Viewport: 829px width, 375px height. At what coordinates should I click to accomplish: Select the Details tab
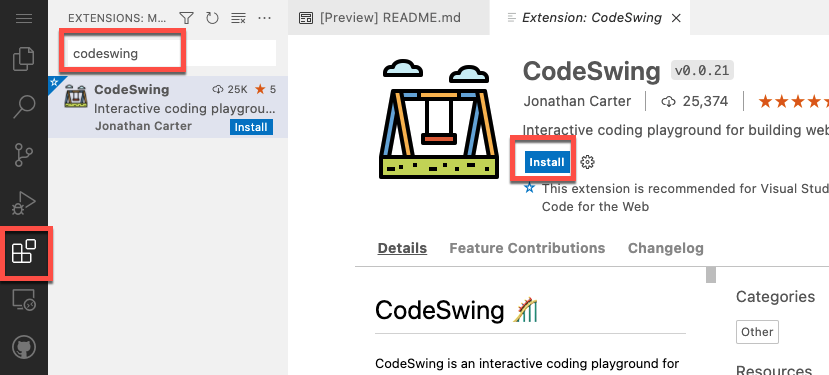tap(402, 248)
